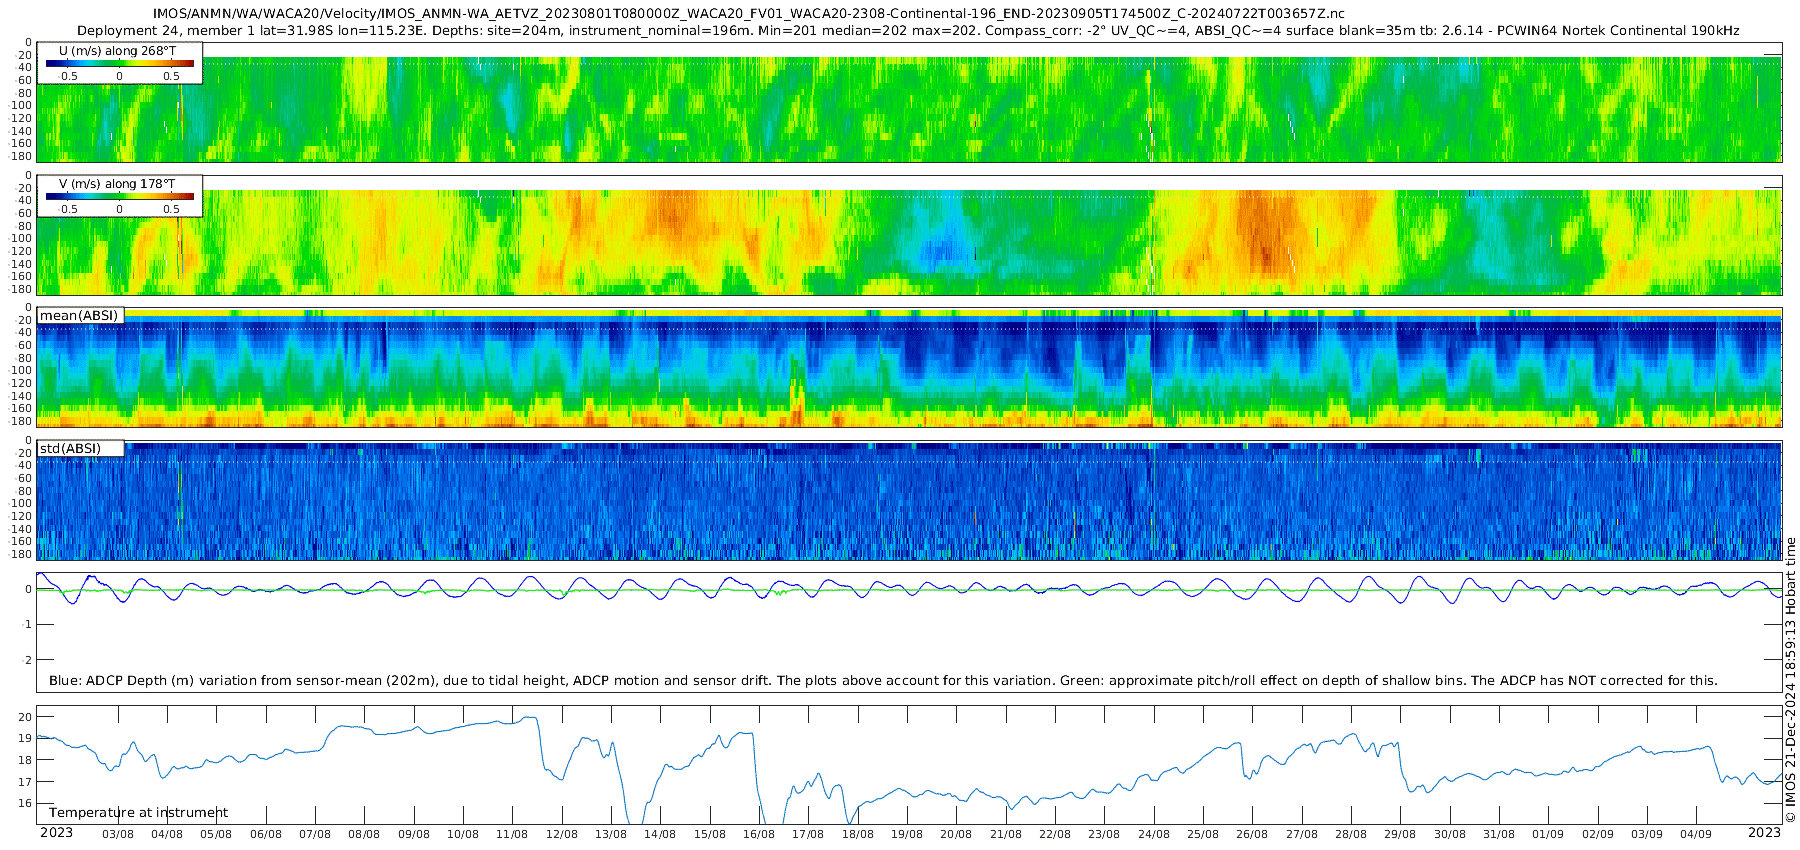Click the 17 tick on the temperature axis

[25, 782]
